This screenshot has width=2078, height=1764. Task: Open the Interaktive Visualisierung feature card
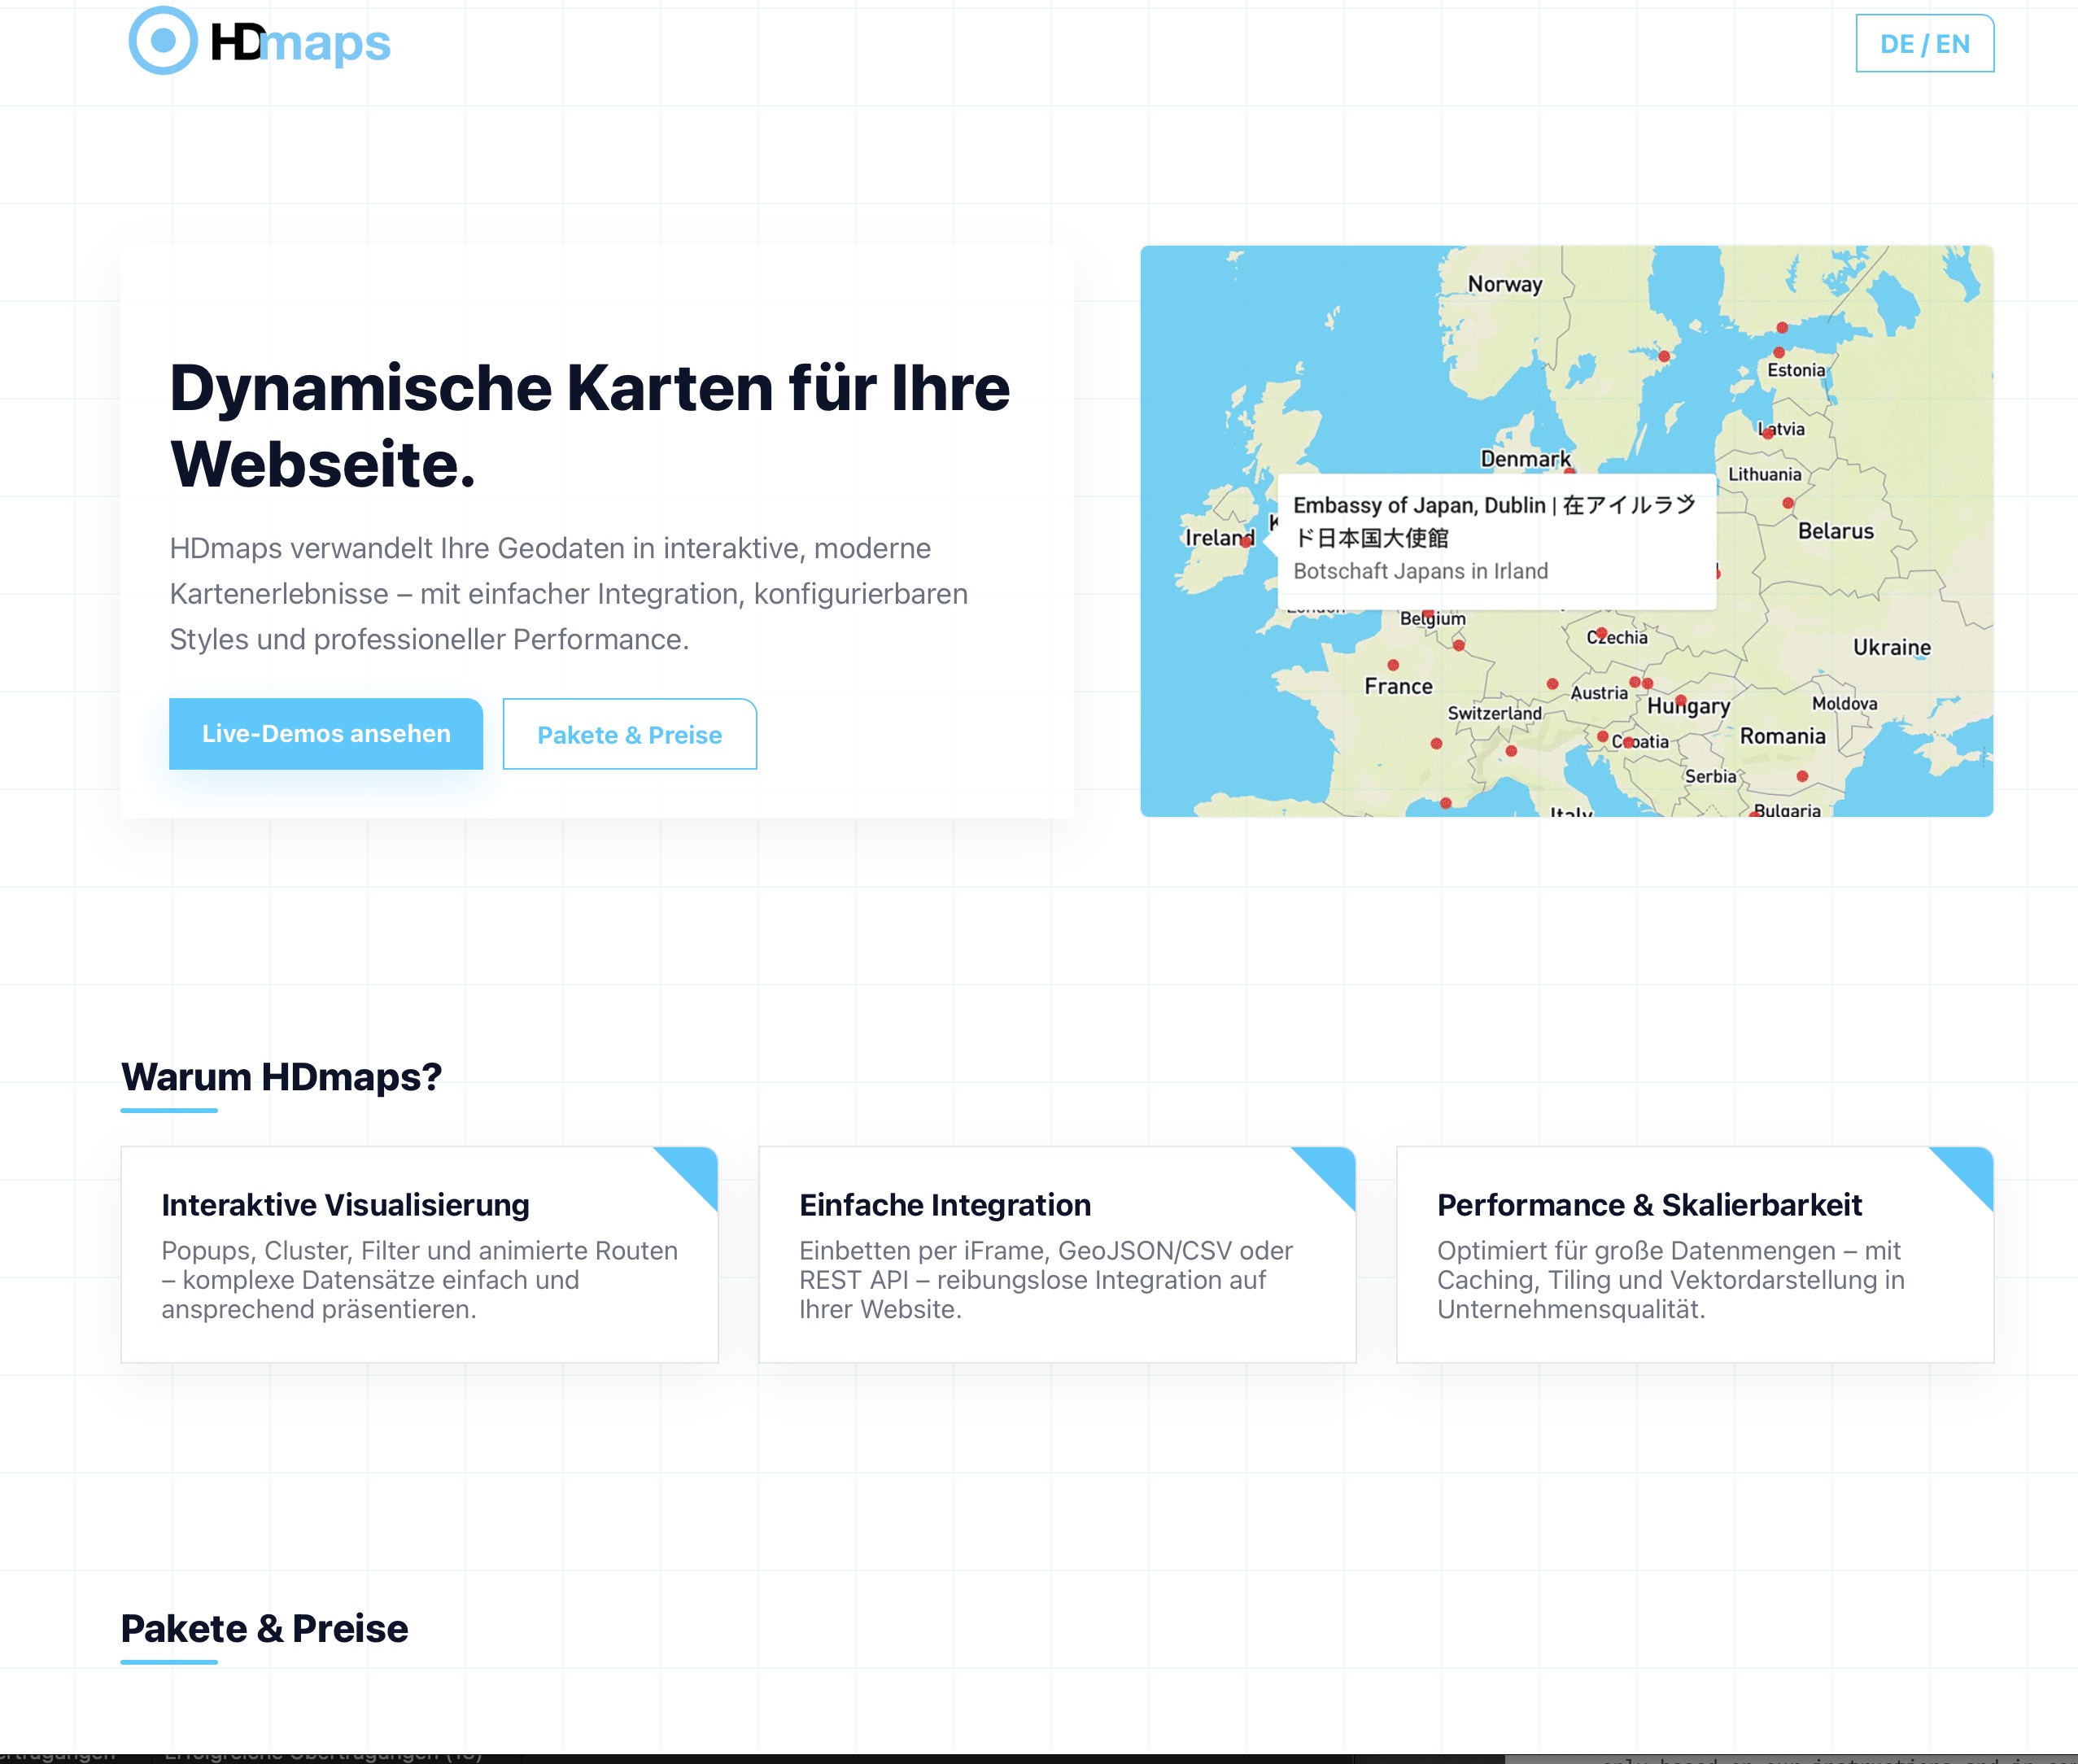(419, 1254)
